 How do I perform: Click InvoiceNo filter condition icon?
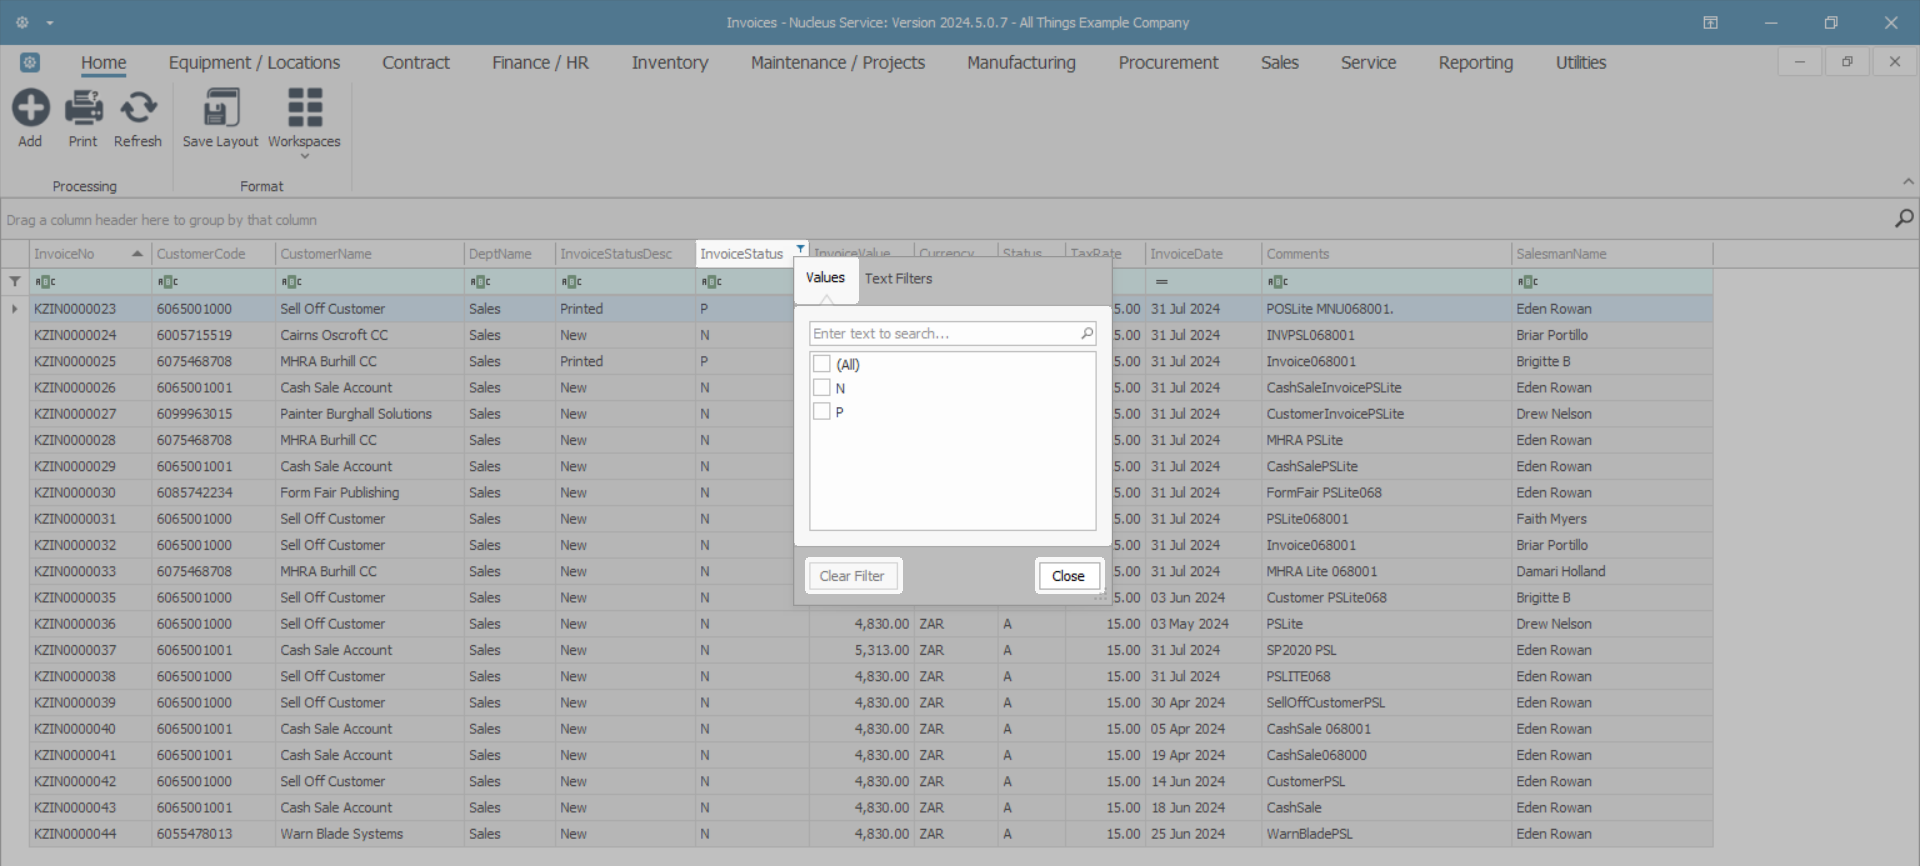45,282
